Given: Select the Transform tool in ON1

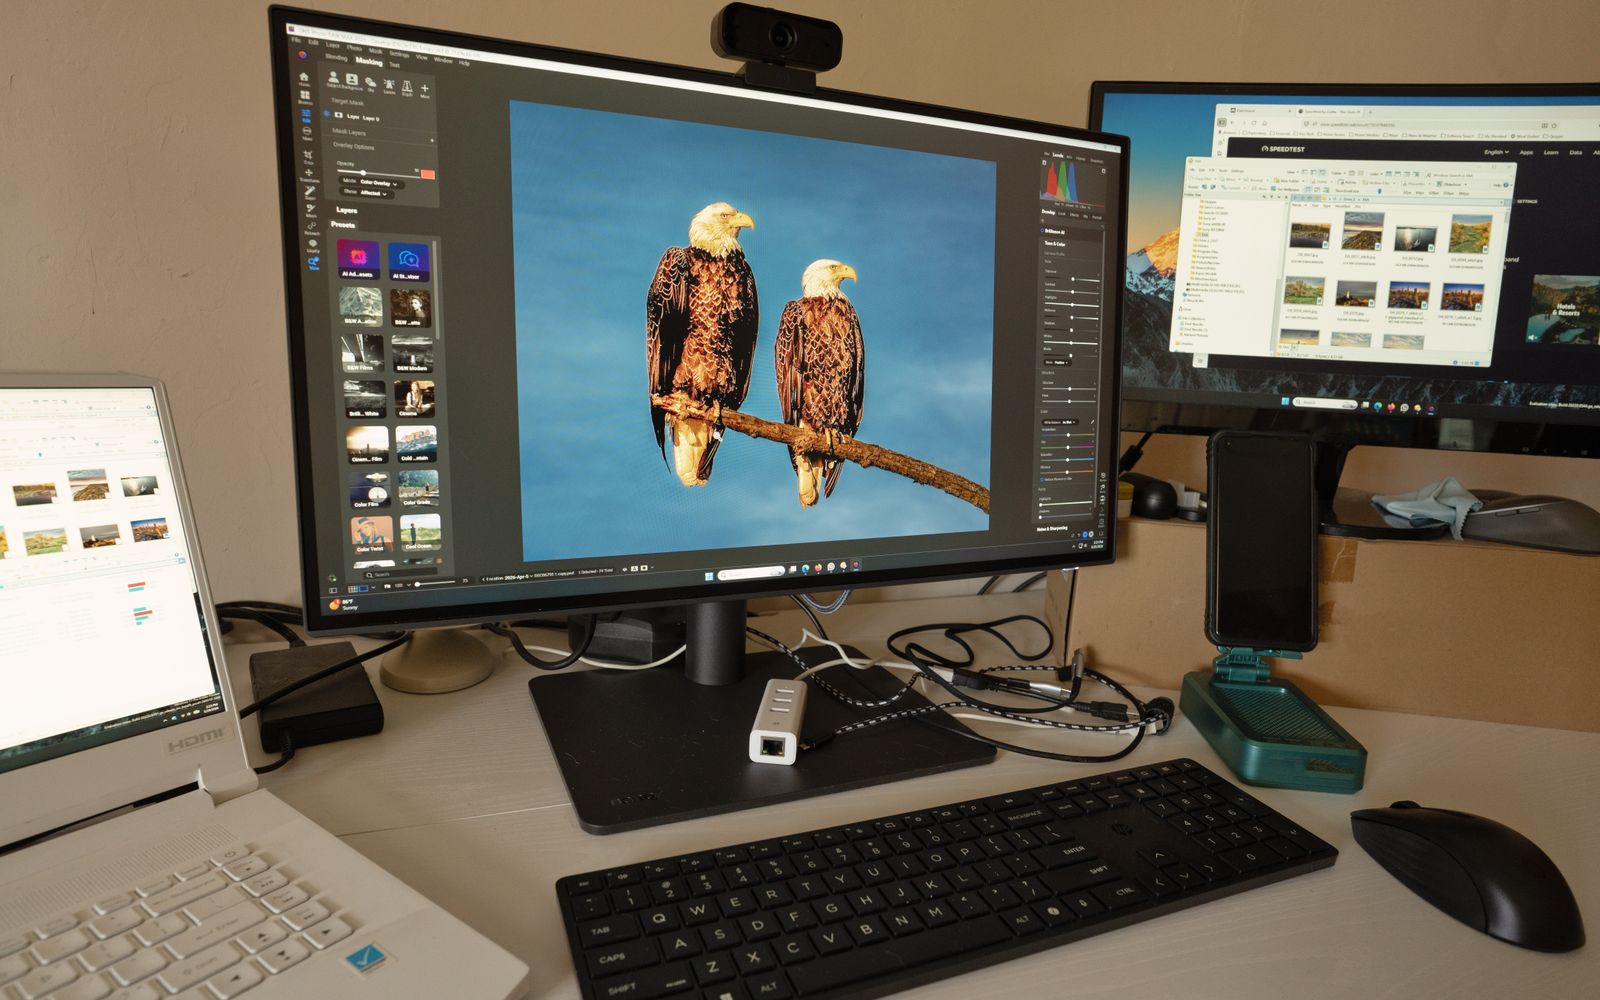Looking at the screenshot, I should 309,175.
